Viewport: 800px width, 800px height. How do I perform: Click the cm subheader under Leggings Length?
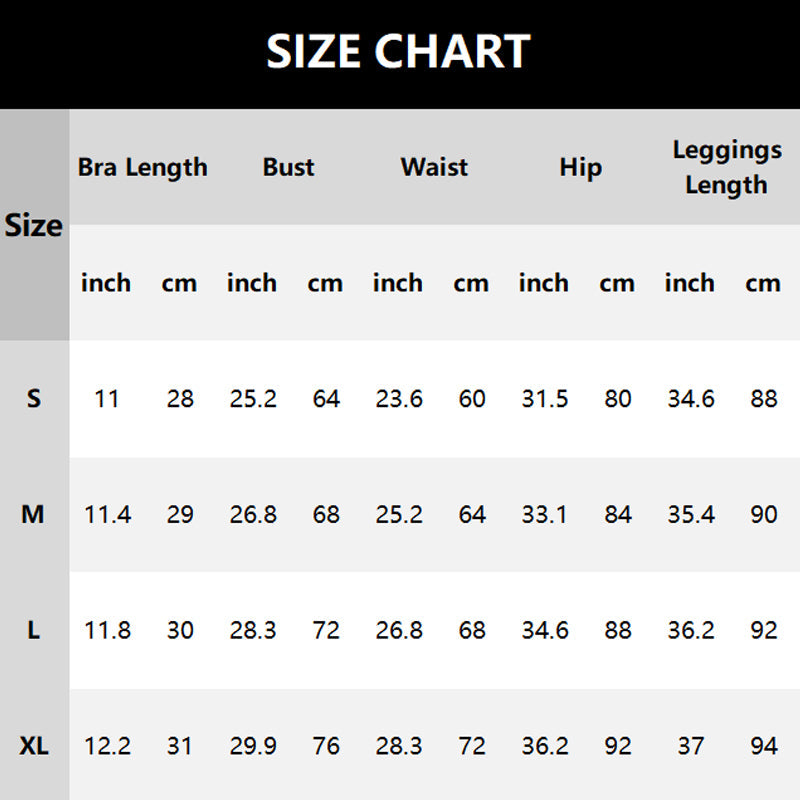(x=763, y=283)
